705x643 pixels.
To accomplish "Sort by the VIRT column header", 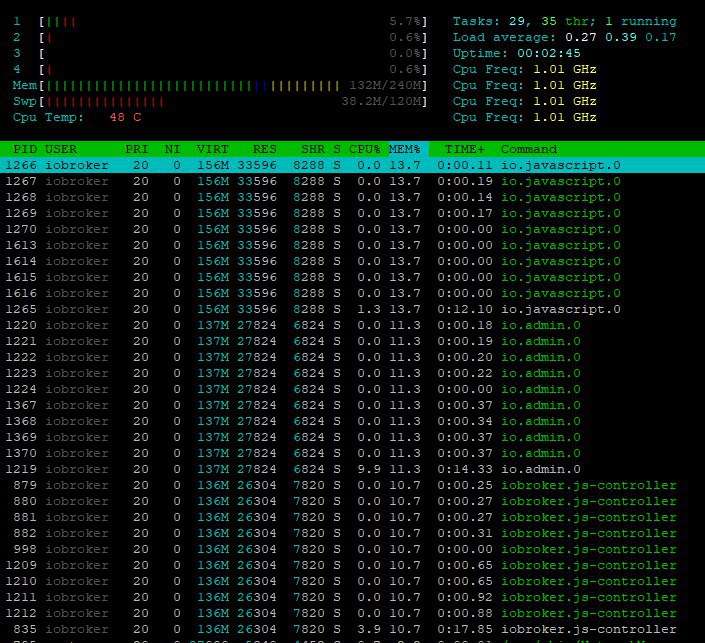I will pos(213,149).
